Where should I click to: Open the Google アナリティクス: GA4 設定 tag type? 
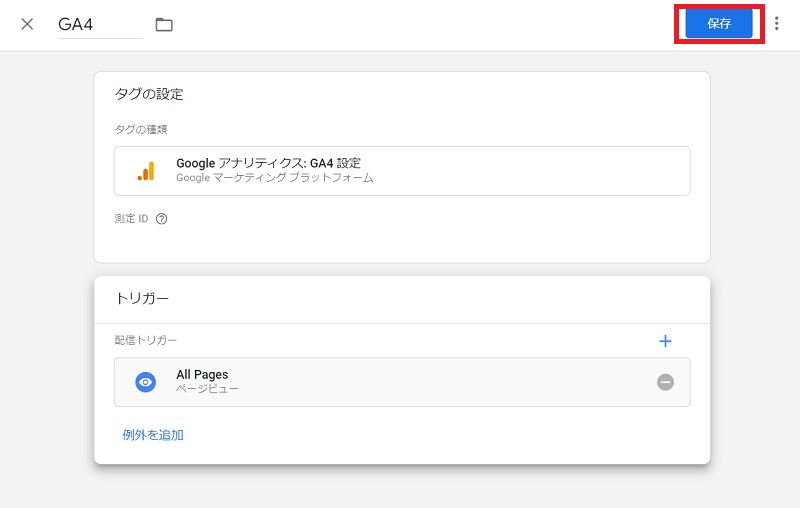pos(402,171)
